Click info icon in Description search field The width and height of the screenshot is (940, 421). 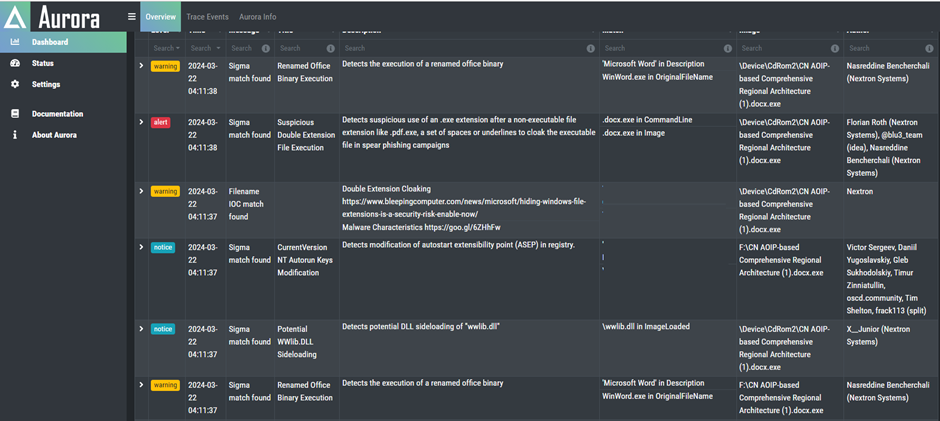[590, 48]
